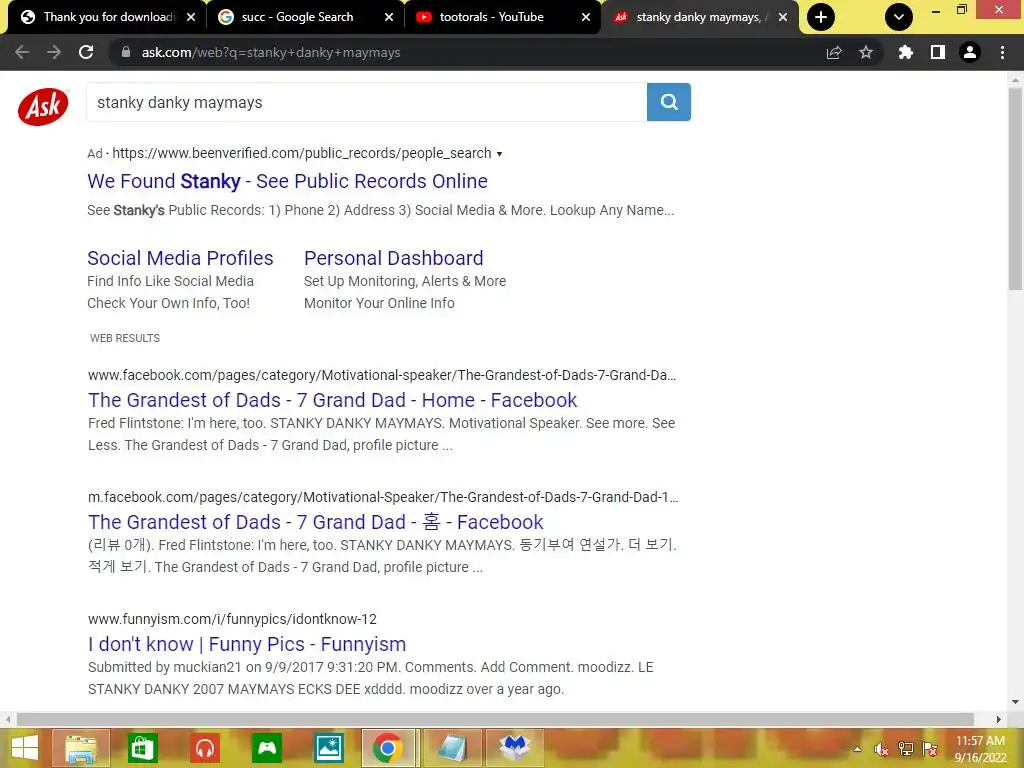1024x768 pixels.
Task: Click the vertical scrollbar thumb
Action: [1015, 188]
